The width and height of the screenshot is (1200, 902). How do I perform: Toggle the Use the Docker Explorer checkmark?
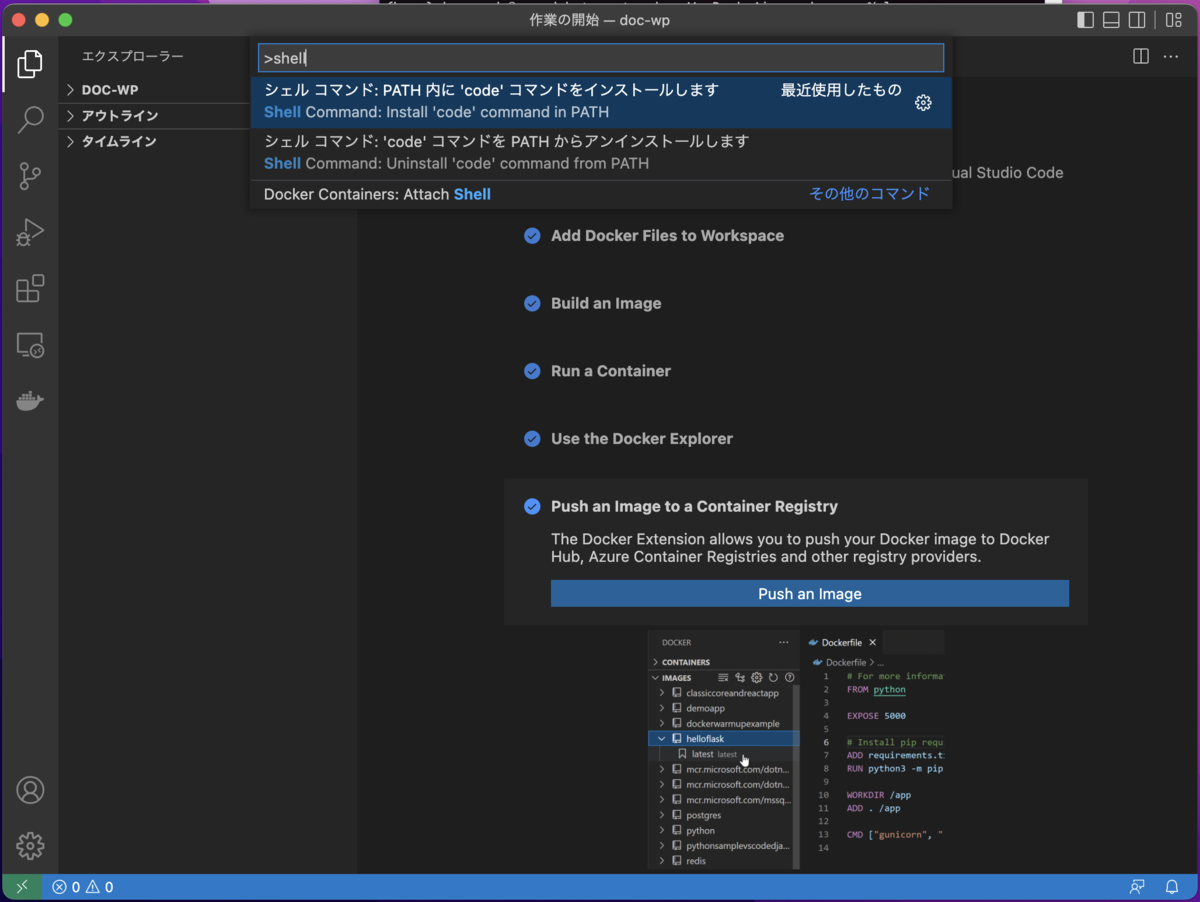point(532,439)
